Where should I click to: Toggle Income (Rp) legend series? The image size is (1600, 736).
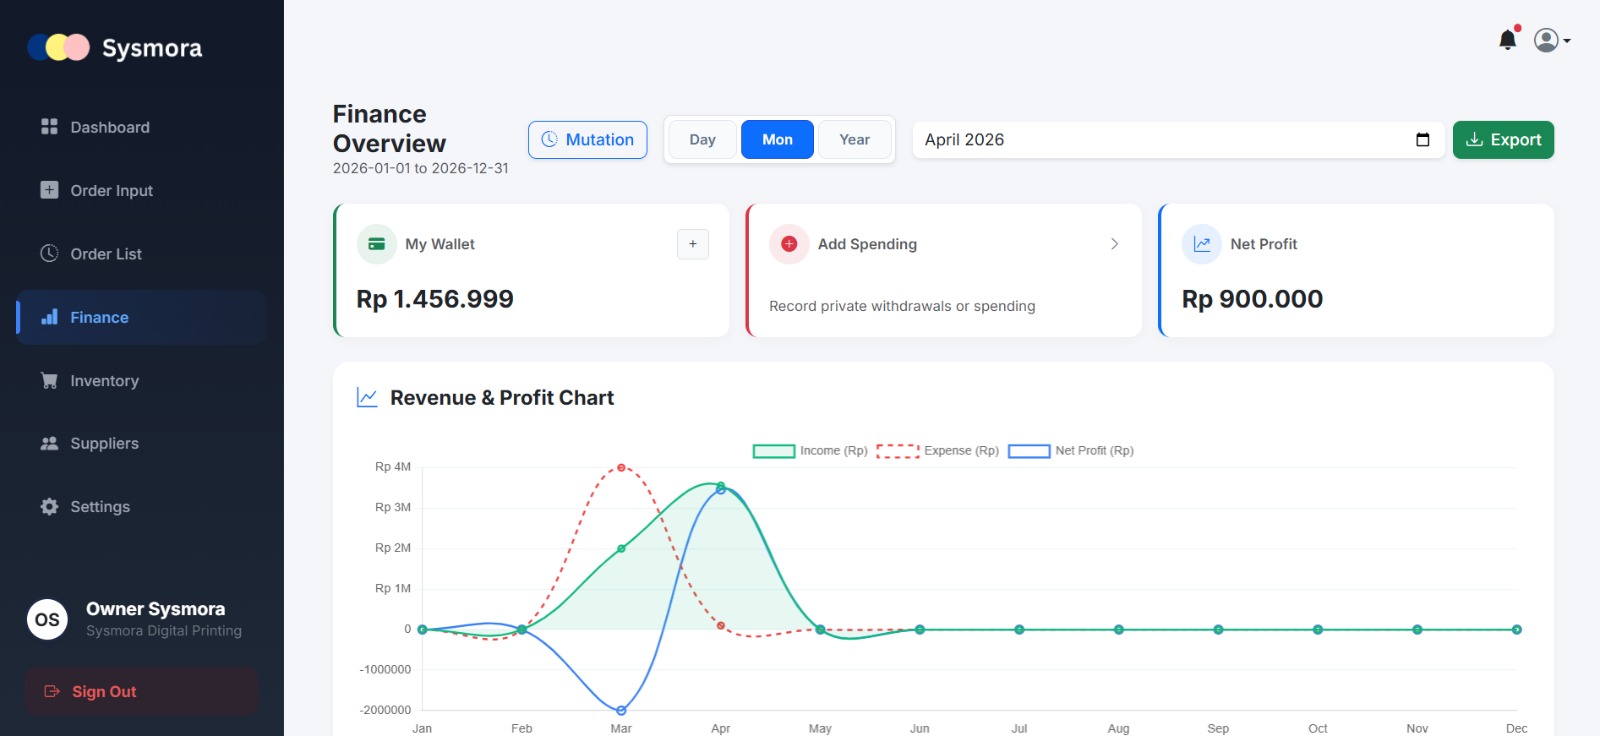[x=810, y=451]
